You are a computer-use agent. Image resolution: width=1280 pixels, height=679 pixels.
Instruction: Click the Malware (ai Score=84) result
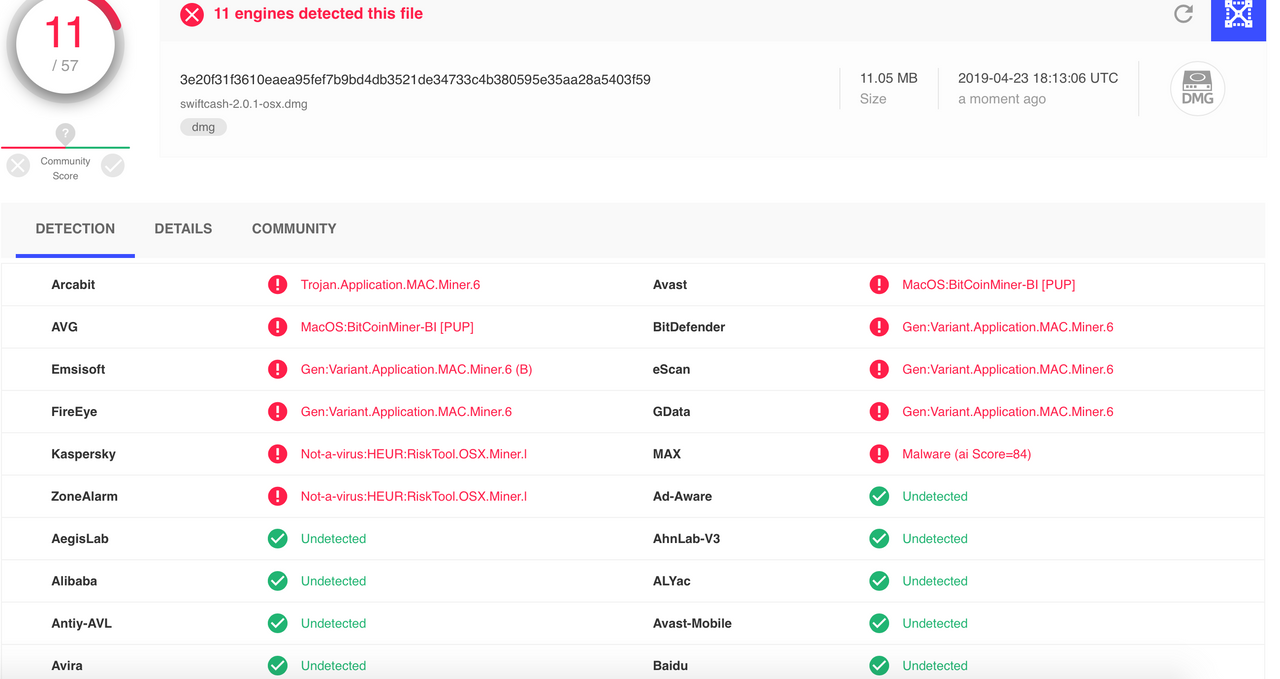coord(966,454)
